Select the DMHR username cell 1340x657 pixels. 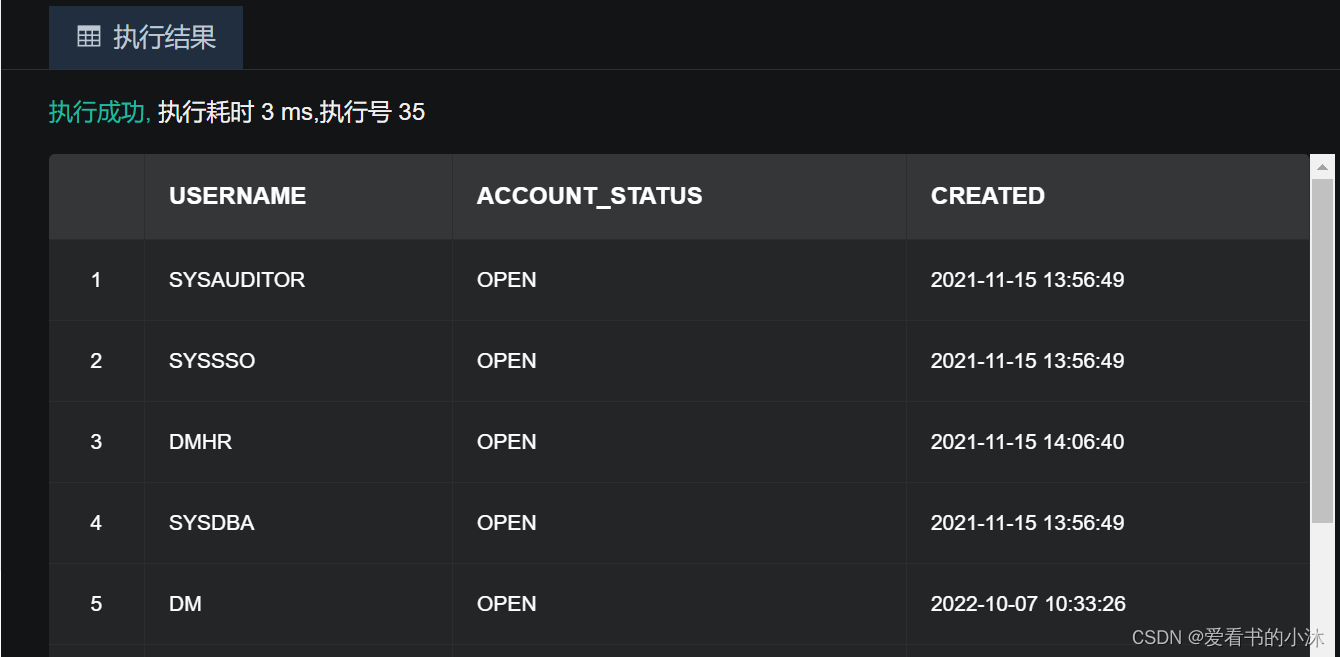tap(200, 442)
